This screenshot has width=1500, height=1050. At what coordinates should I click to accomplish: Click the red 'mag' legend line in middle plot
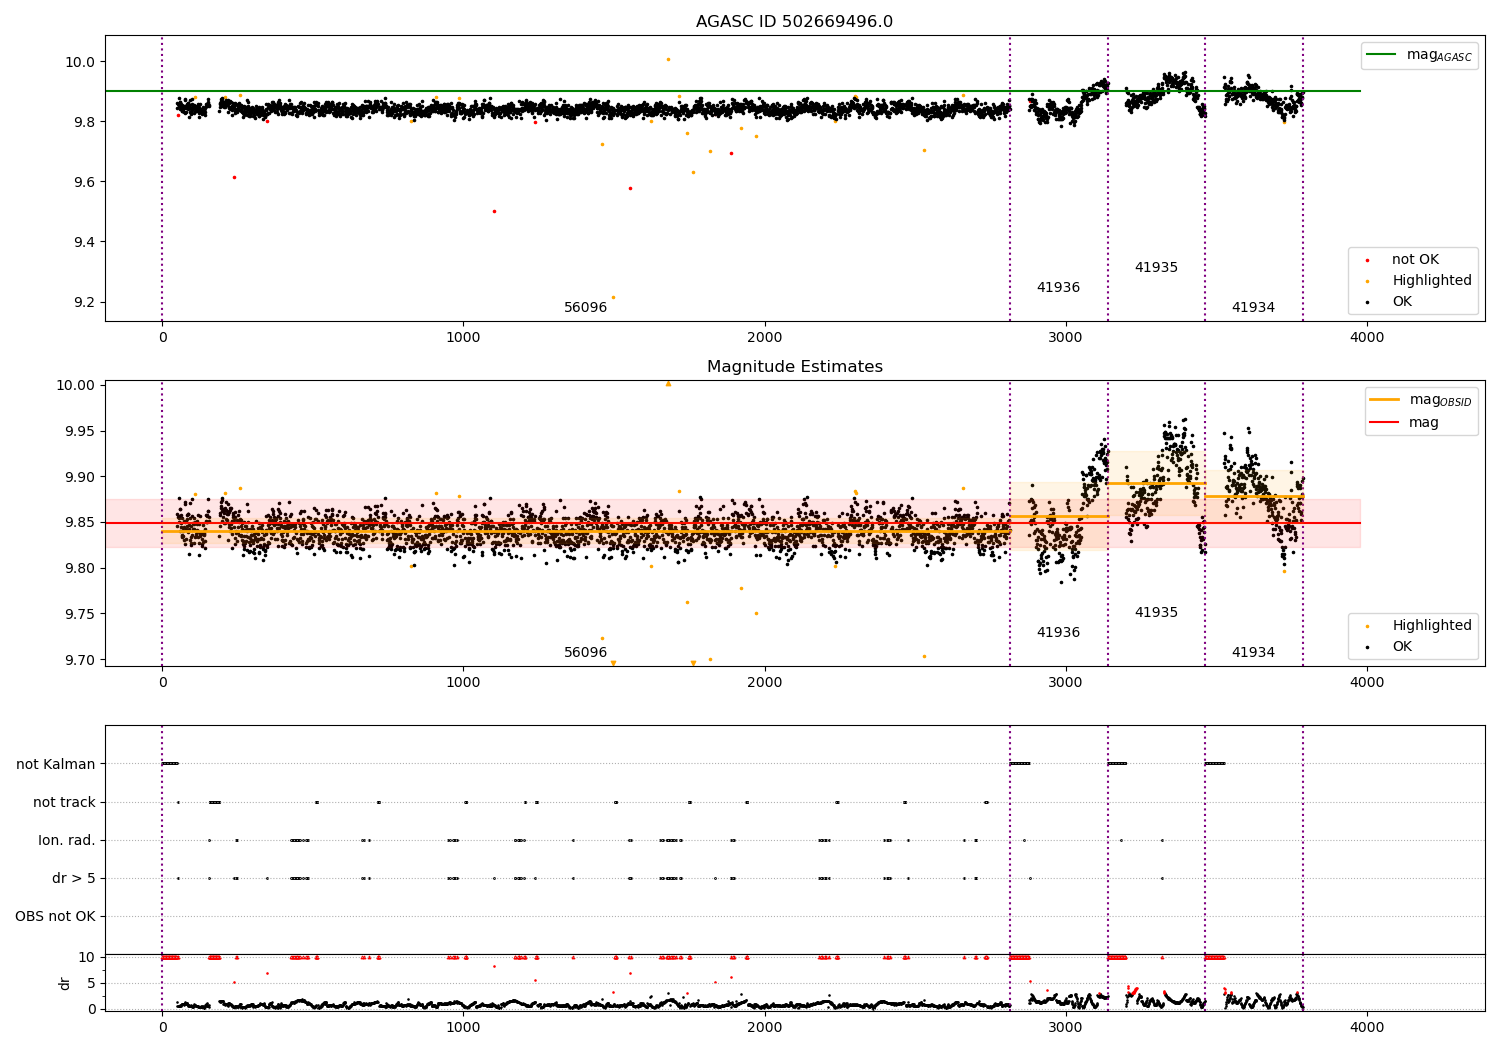(x=1385, y=422)
